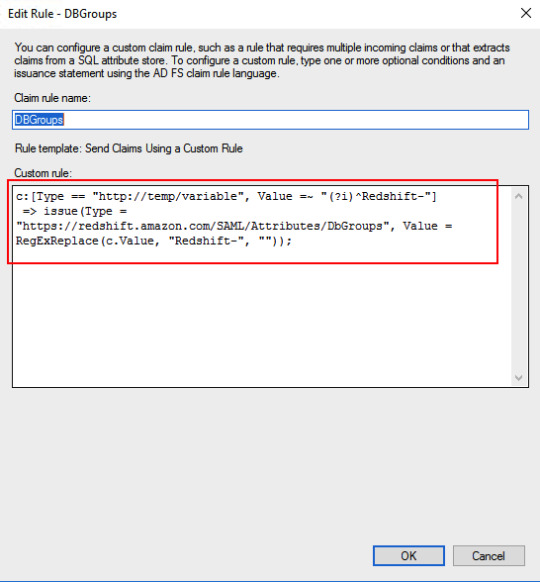Click the Rule template description text
540x582 pixels.
128,148
